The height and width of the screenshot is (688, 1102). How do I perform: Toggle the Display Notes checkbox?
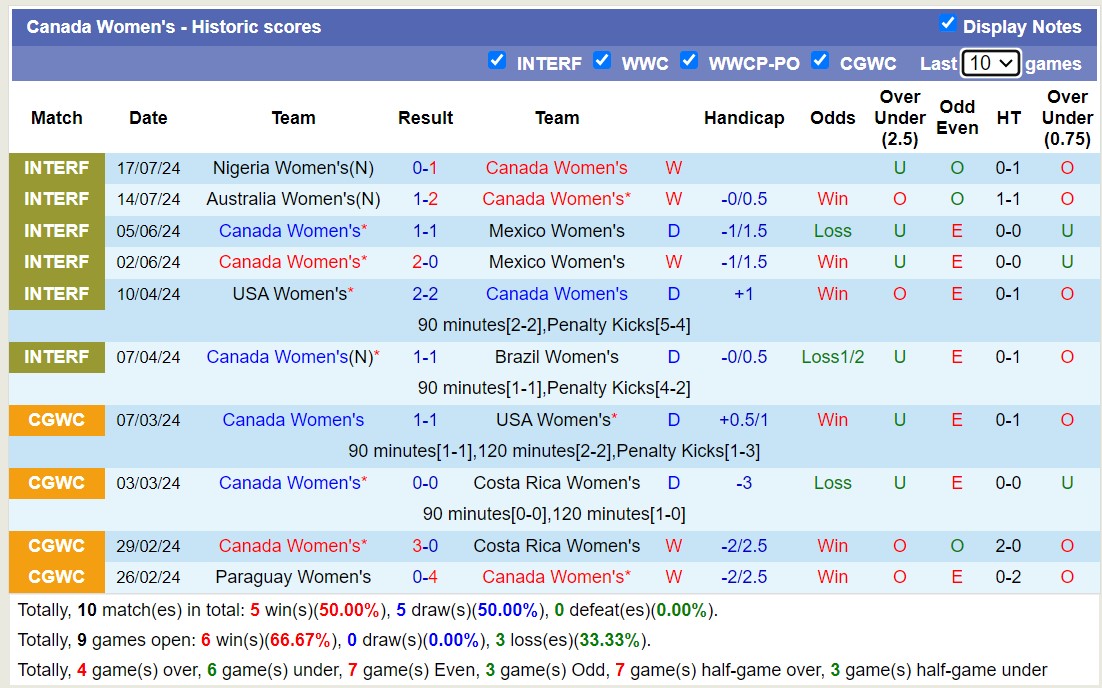[948, 24]
